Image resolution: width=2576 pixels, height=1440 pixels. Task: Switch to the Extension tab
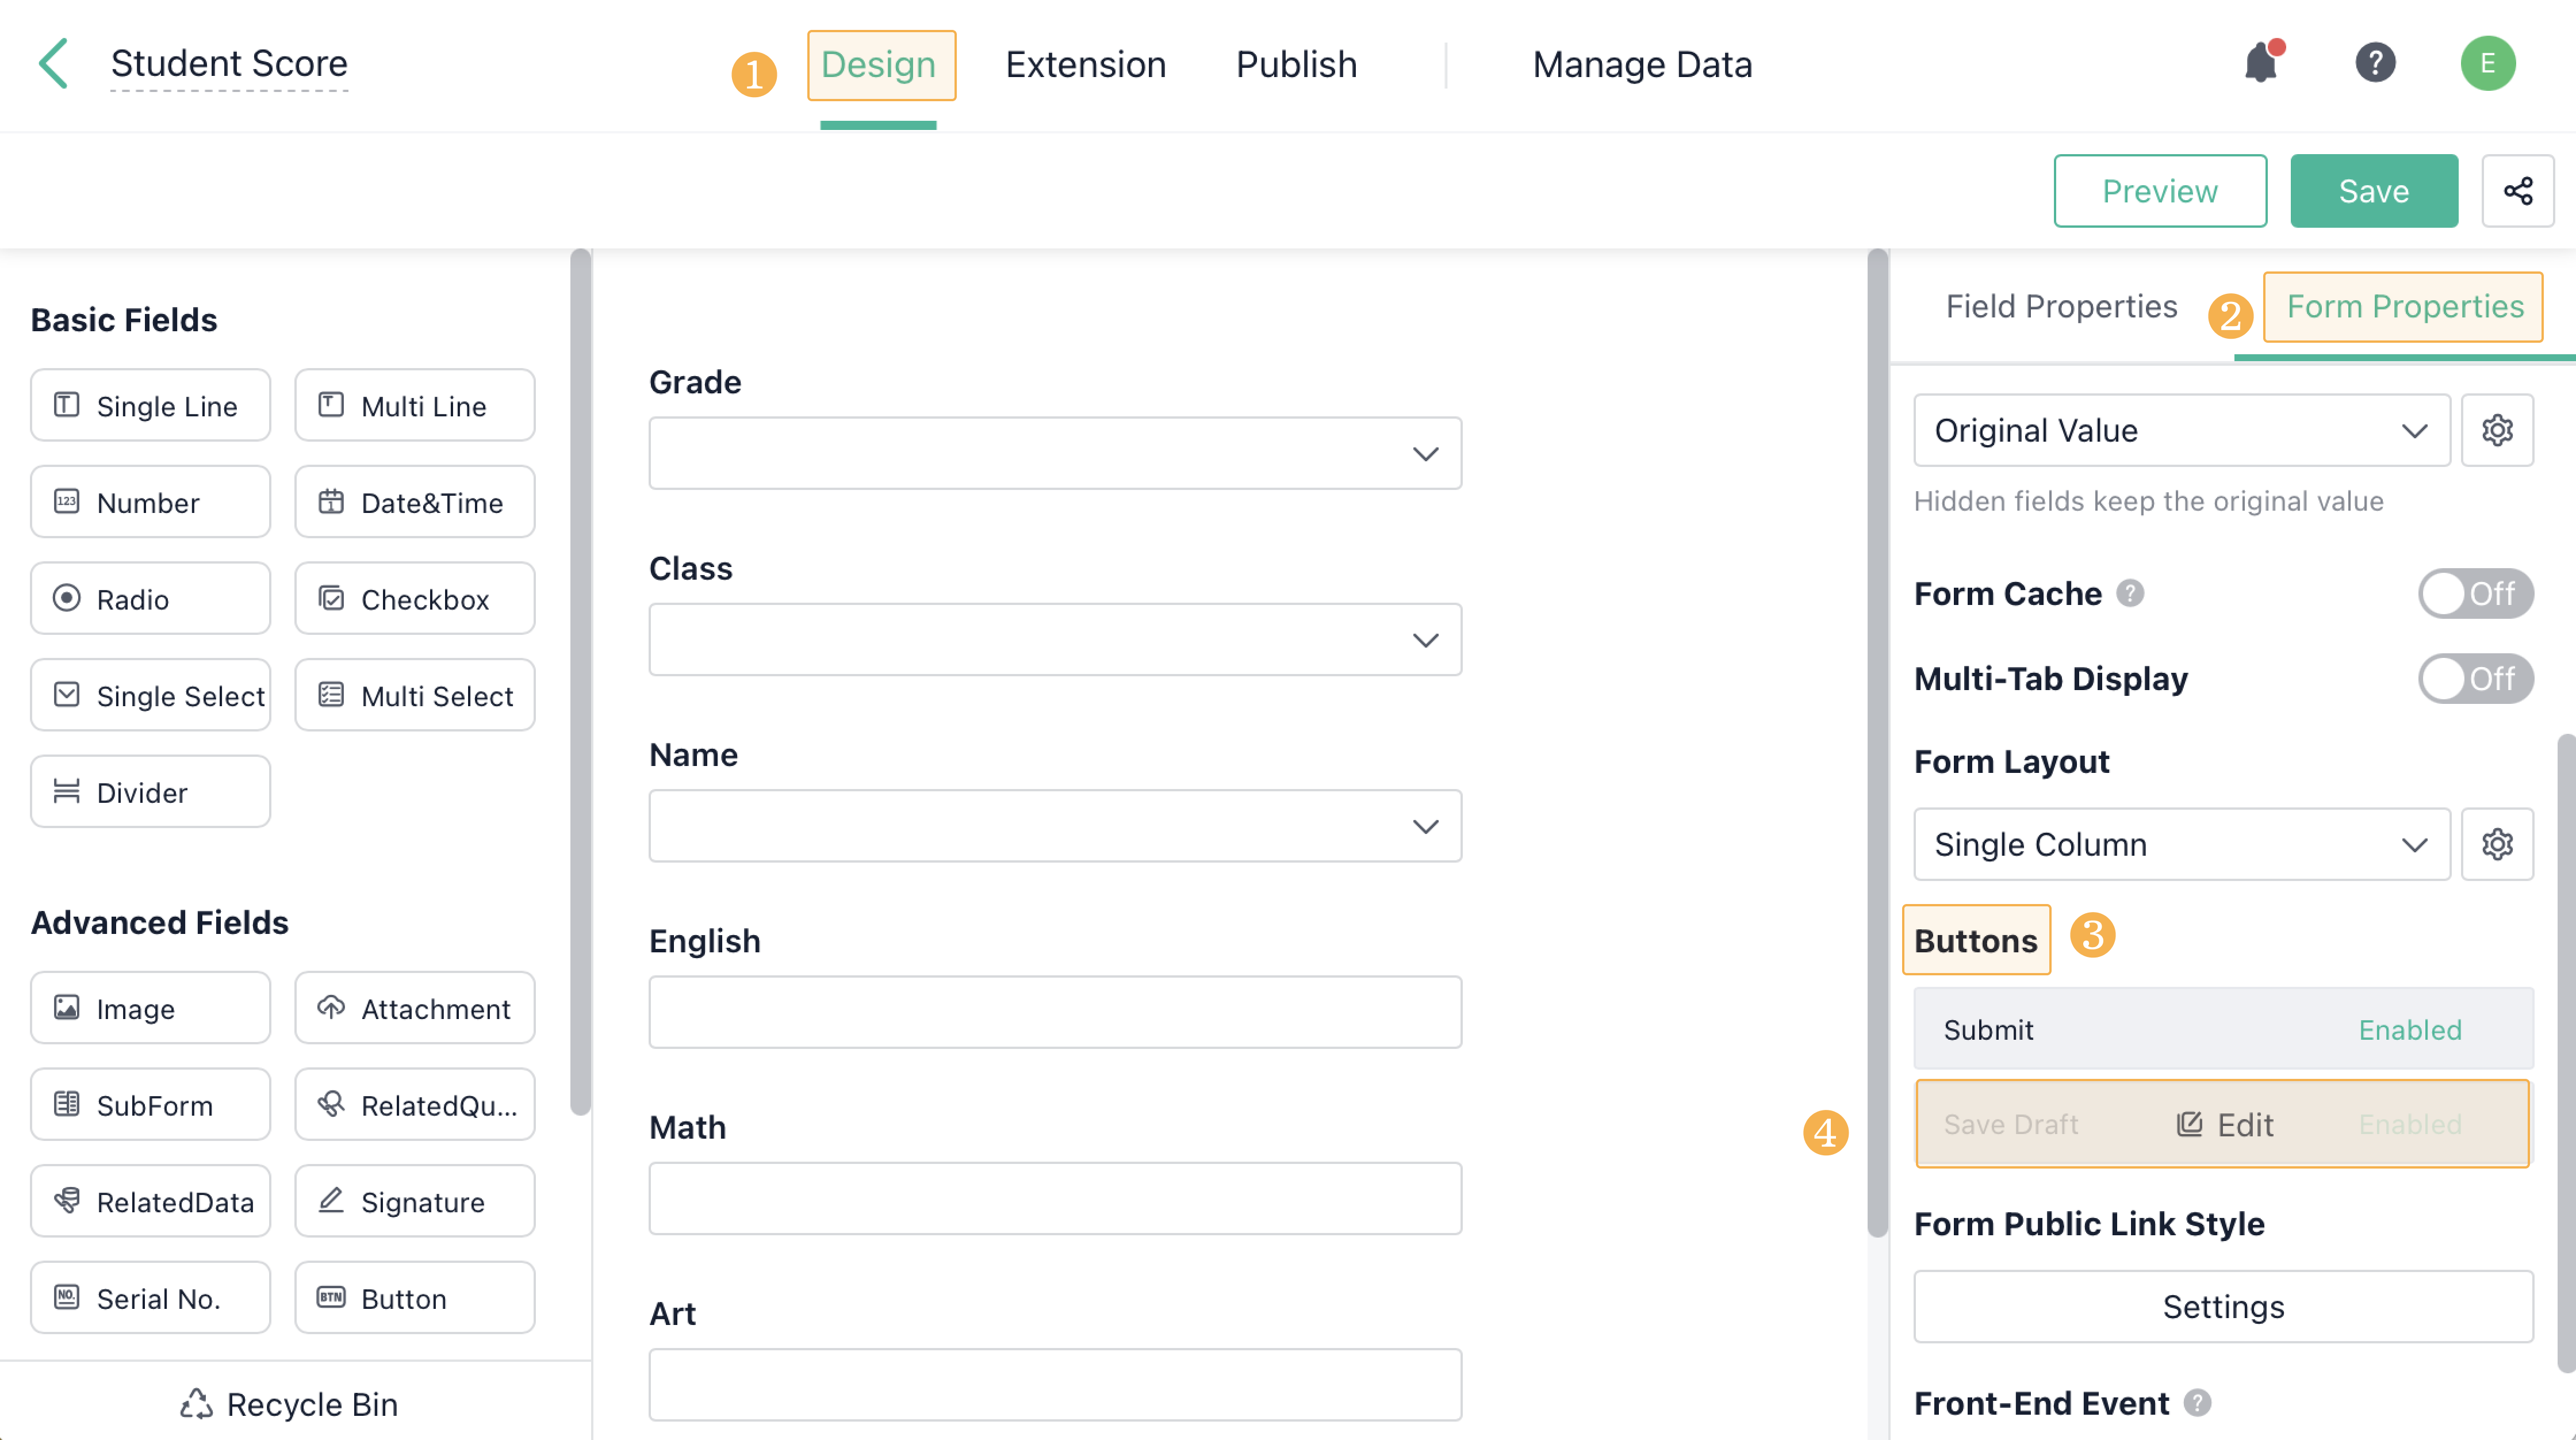(1085, 65)
